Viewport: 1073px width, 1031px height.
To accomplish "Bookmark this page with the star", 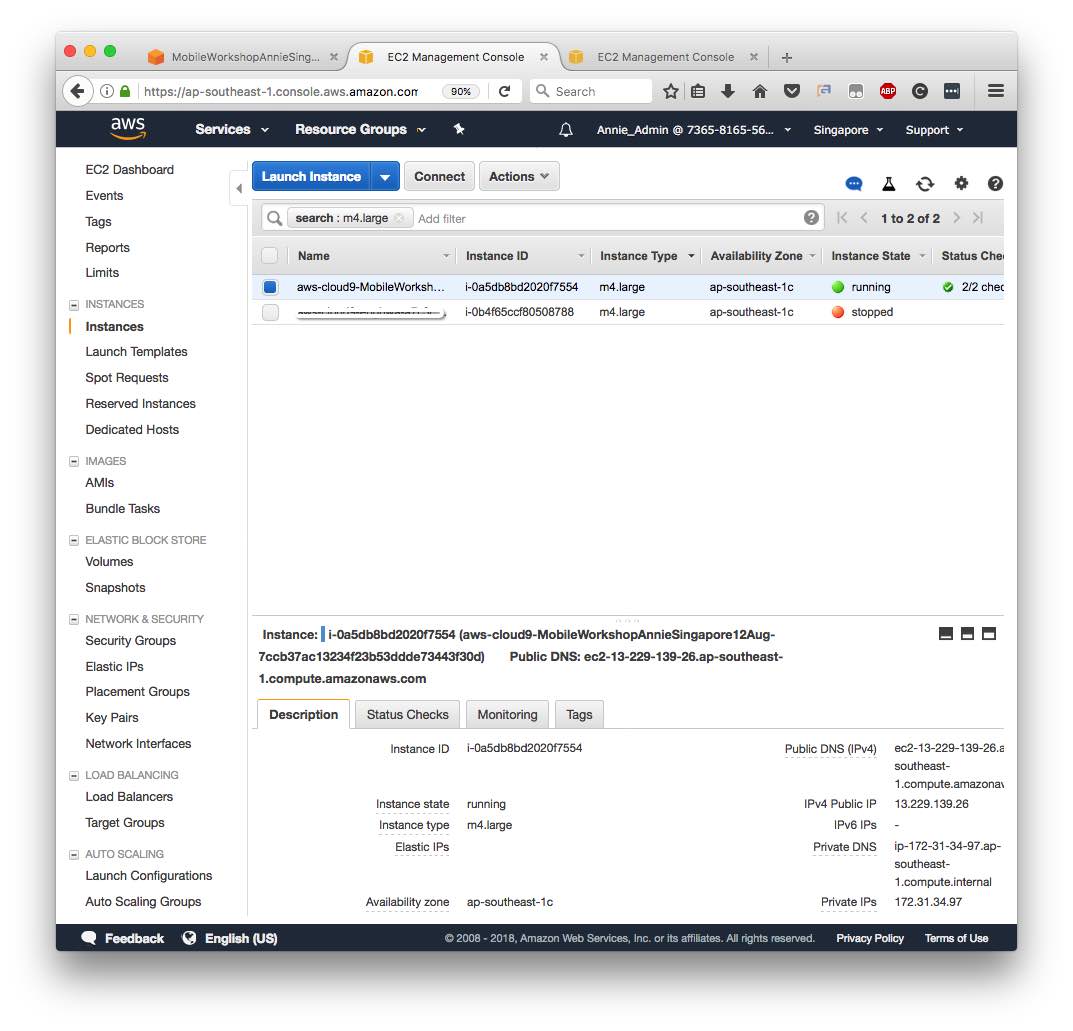I will pos(671,91).
